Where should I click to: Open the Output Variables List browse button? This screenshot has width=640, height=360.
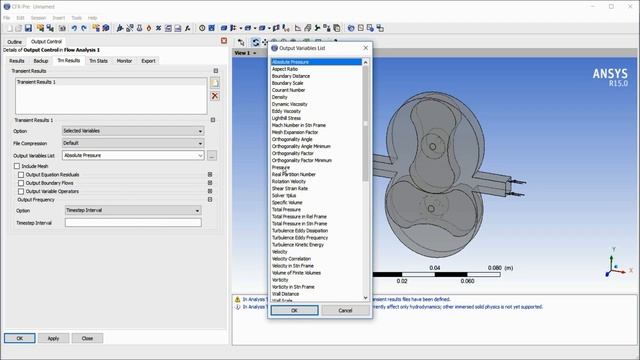(212, 156)
